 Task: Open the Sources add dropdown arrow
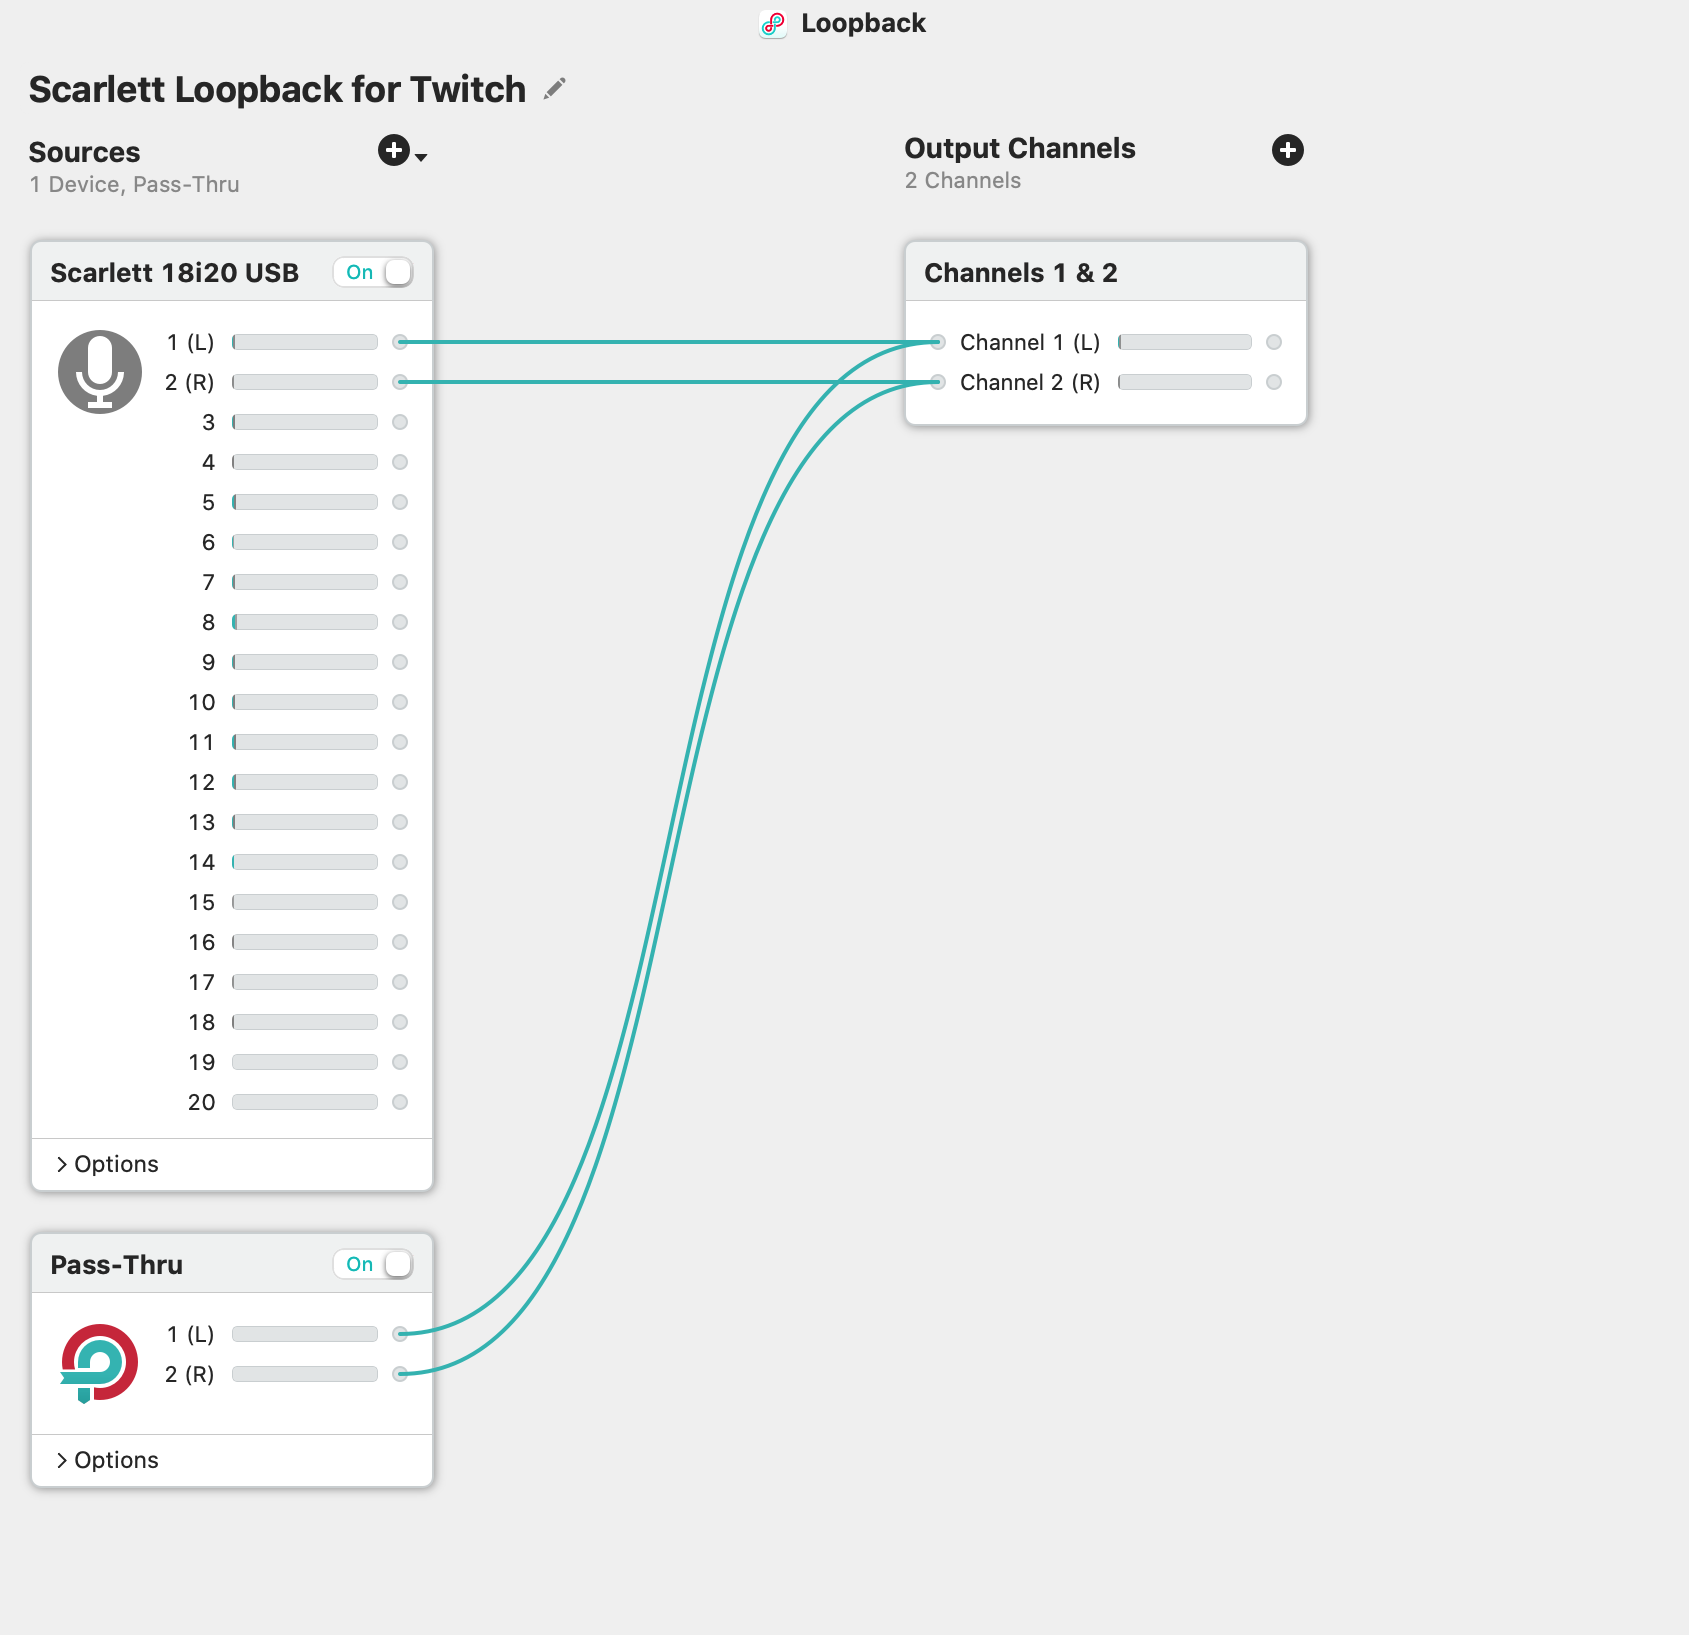[422, 157]
